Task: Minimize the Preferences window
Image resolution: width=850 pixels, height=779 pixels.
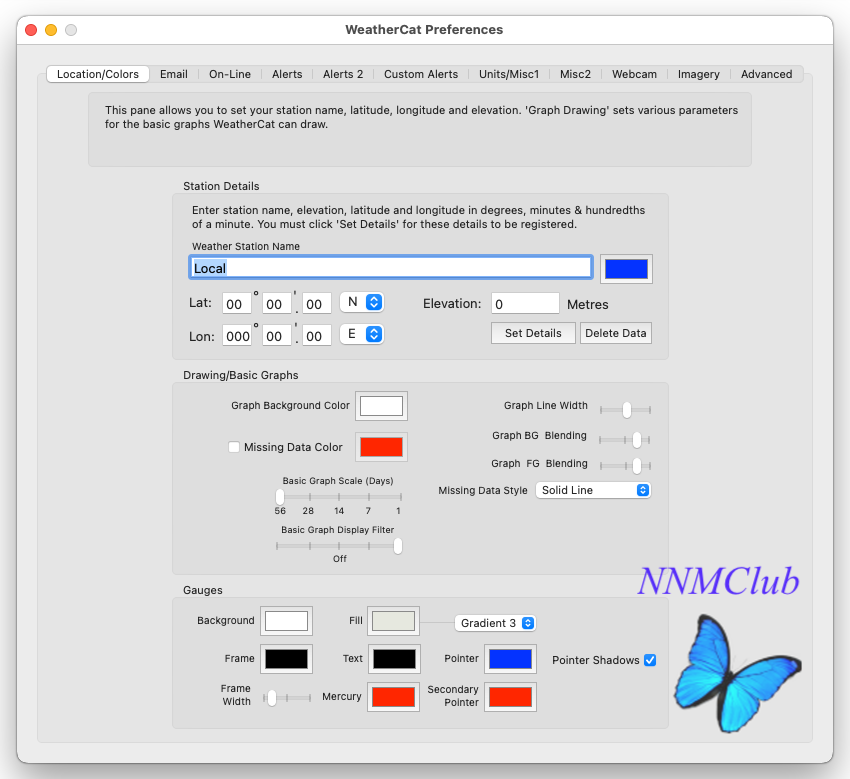Action: 51,30
